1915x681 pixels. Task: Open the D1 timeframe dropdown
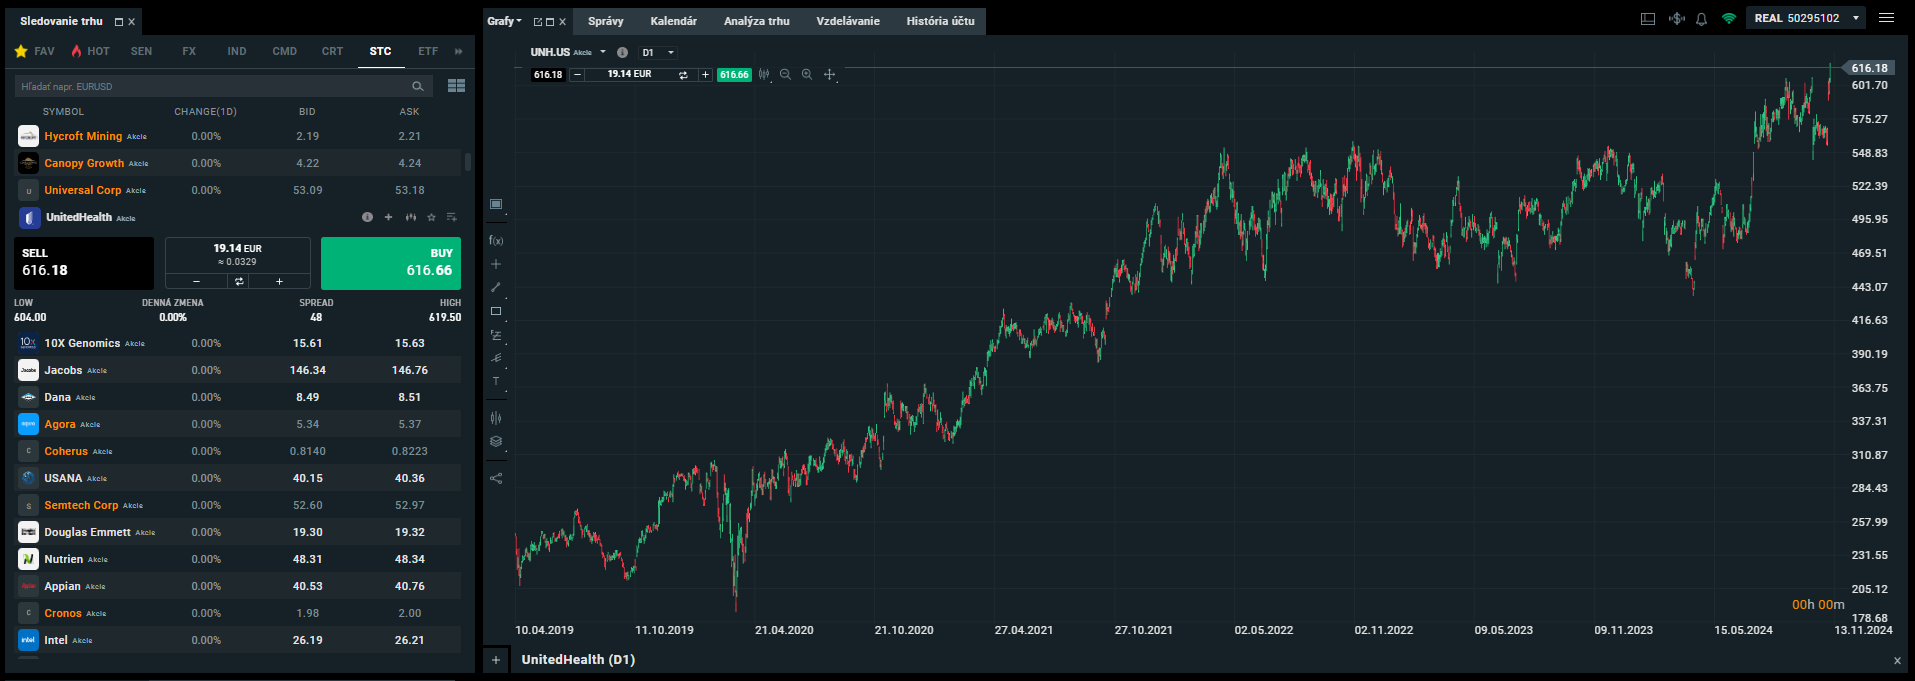[x=658, y=53]
